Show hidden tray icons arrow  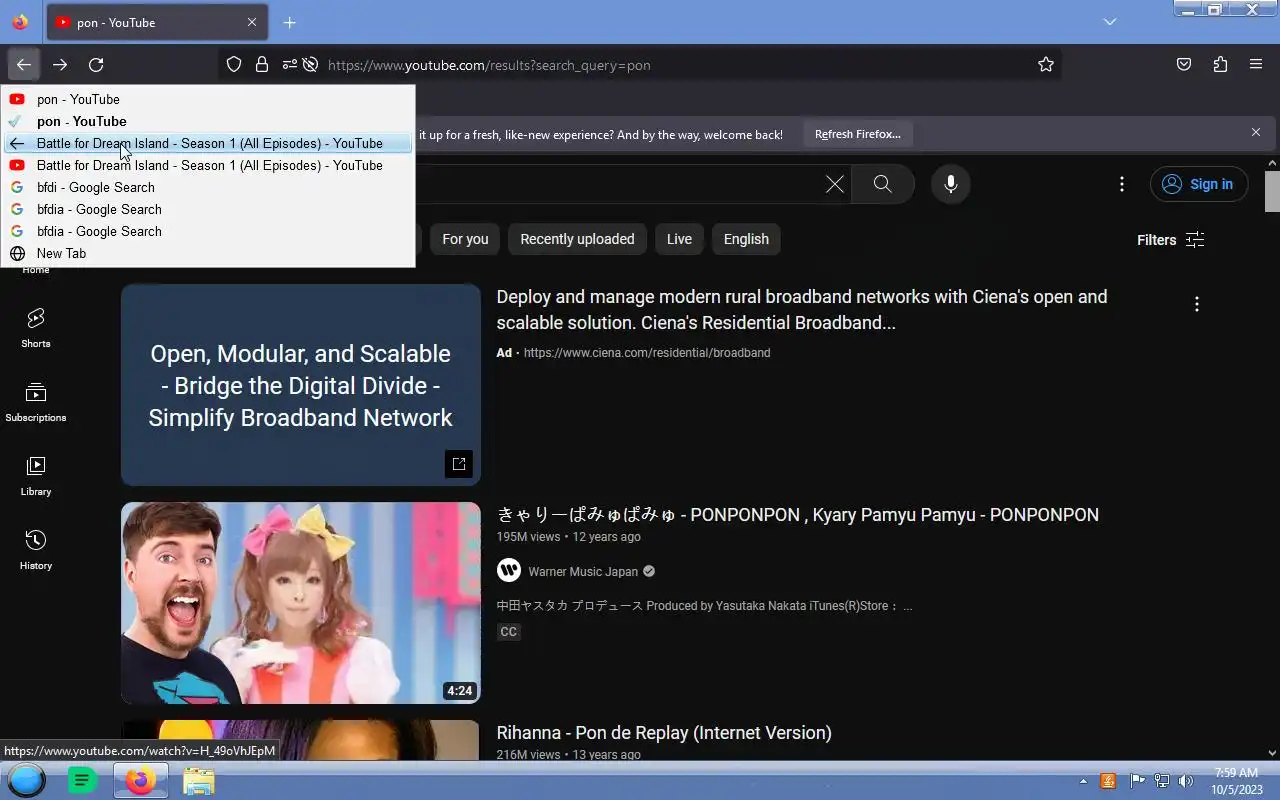(x=1083, y=781)
